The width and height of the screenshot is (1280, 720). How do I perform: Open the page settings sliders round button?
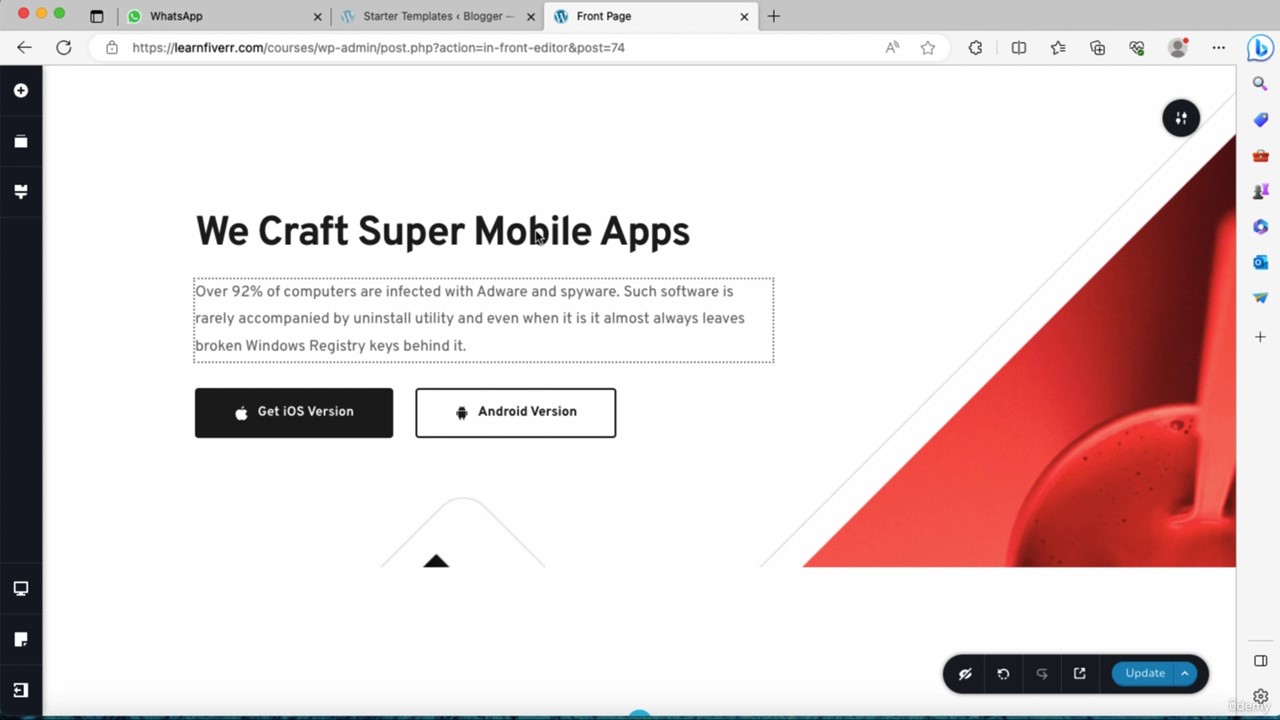coord(1181,118)
